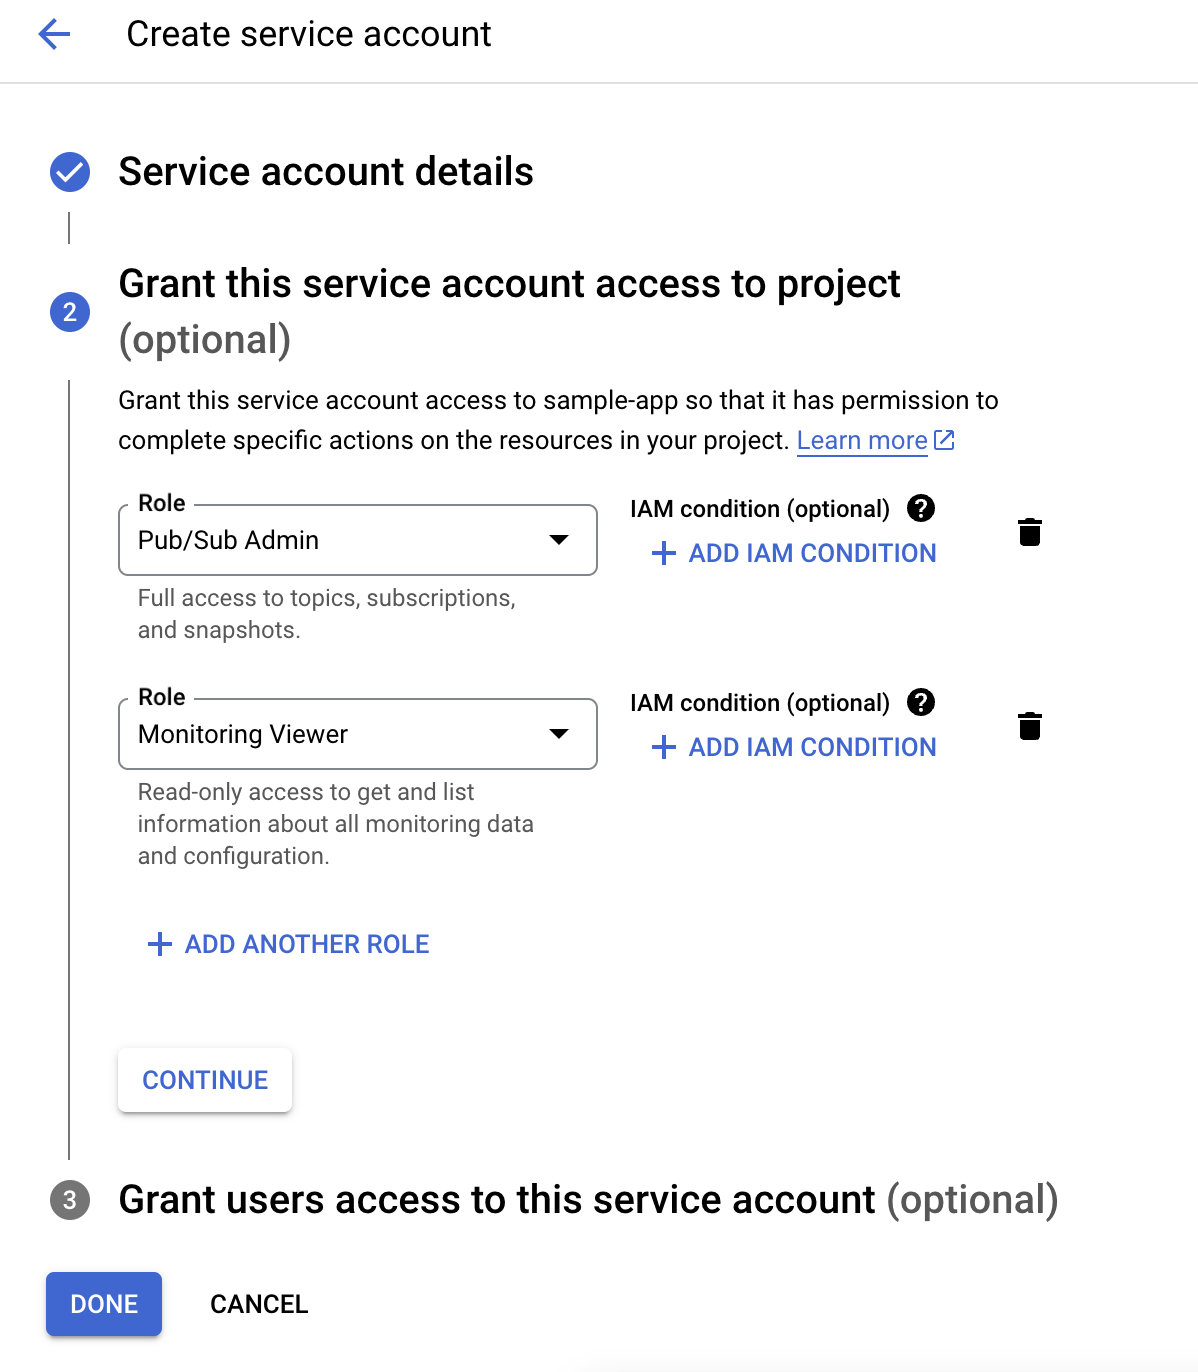Open help for Monitoring Viewer IAM condition
Viewport: 1198px width, 1372px height.
920,702
